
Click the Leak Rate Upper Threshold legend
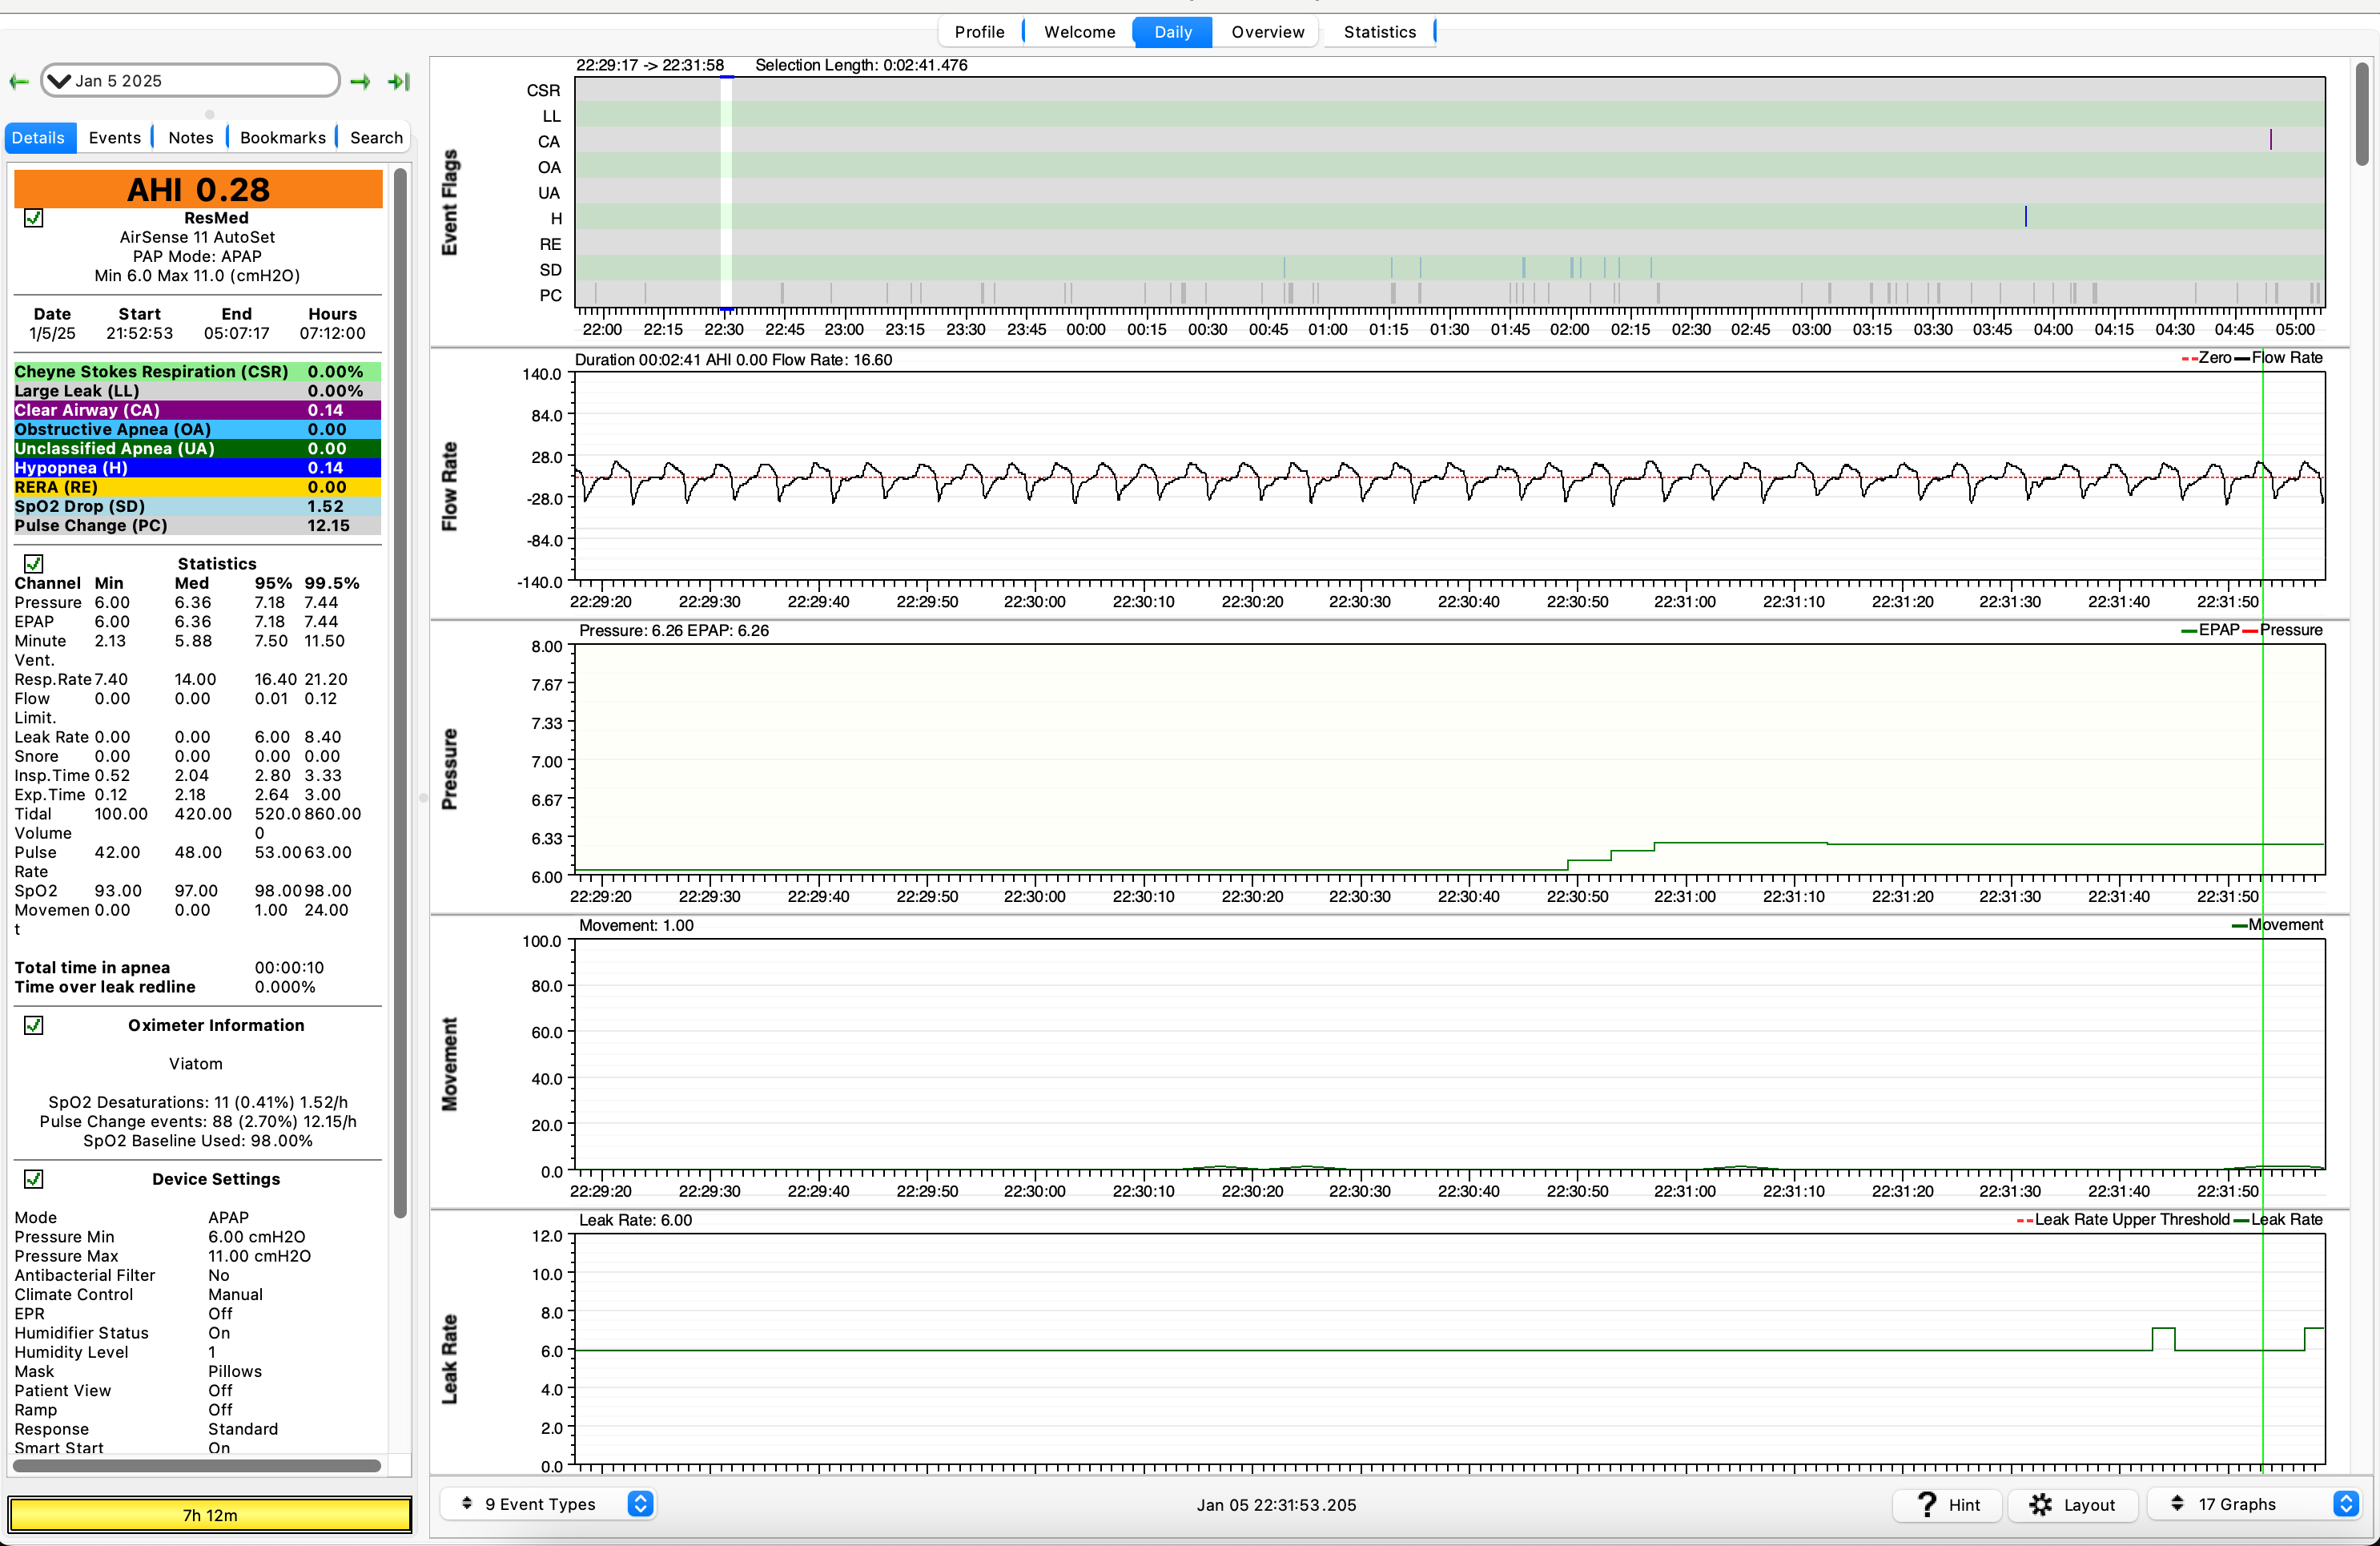pyautogui.click(x=2122, y=1220)
